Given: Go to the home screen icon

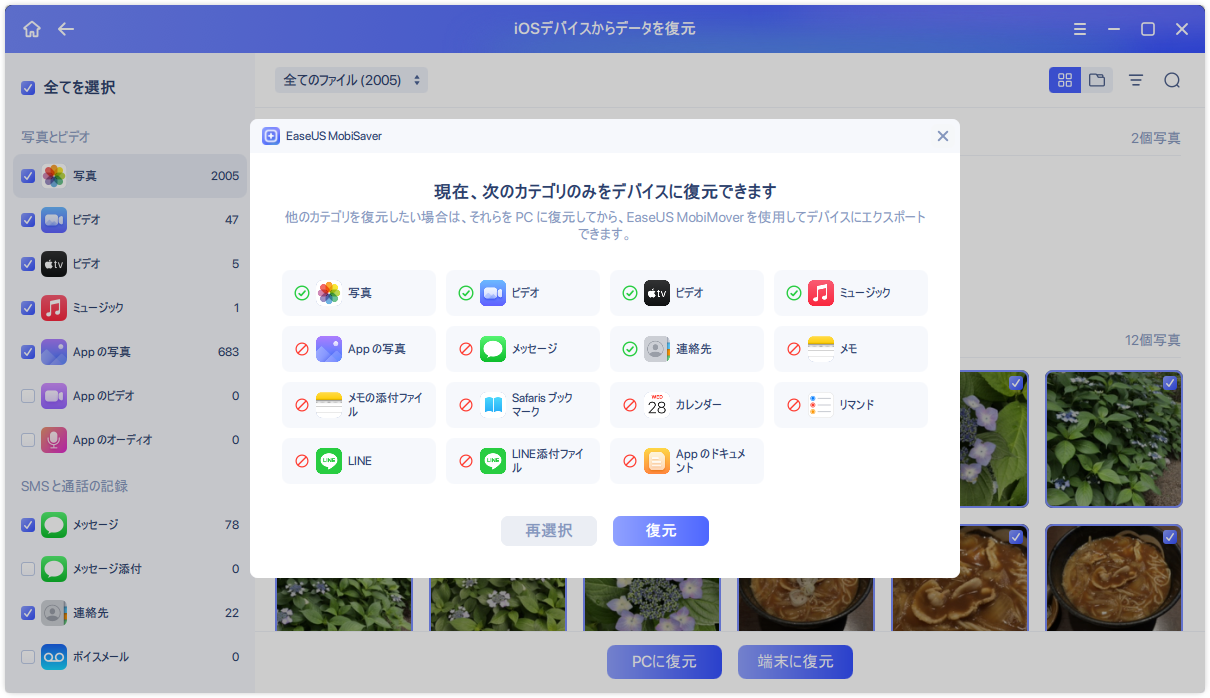Looking at the screenshot, I should 32,29.
